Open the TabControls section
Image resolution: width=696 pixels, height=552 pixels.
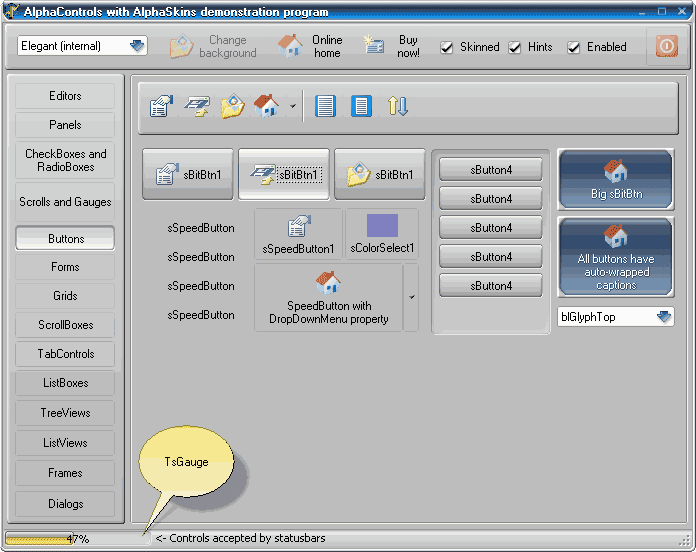pos(65,354)
